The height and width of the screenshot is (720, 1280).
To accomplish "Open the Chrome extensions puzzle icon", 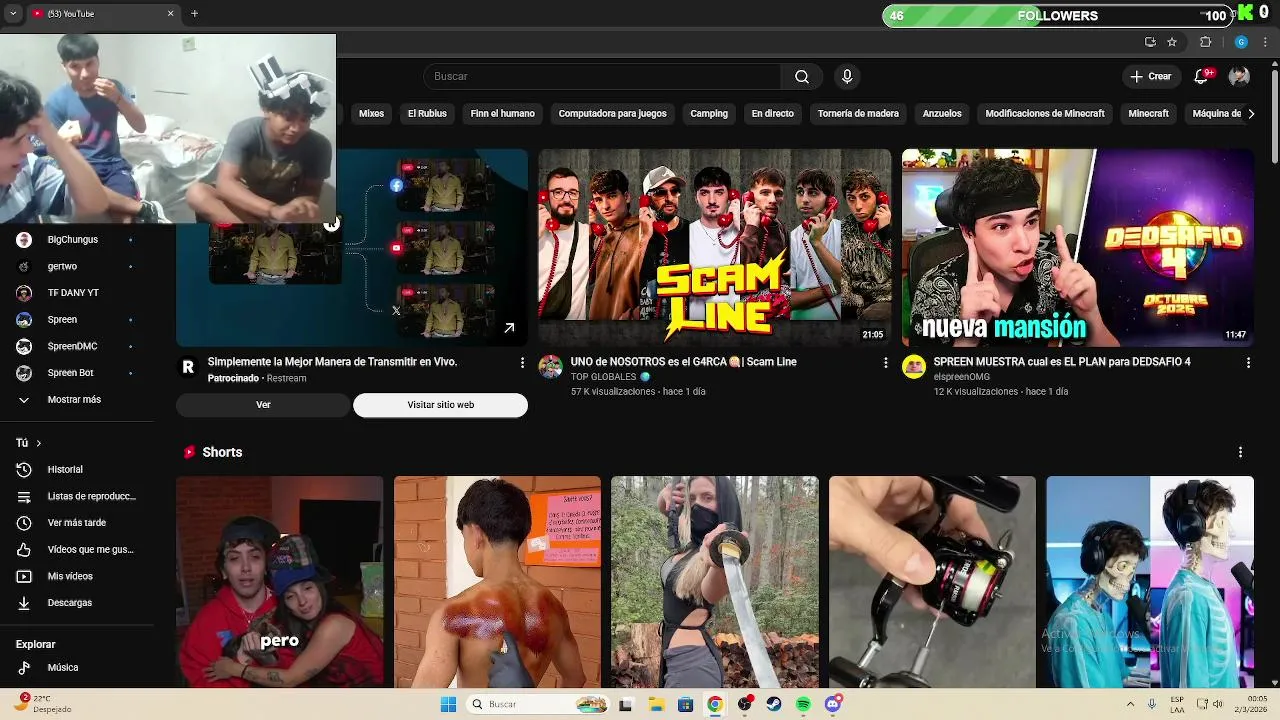I will coord(1205,42).
